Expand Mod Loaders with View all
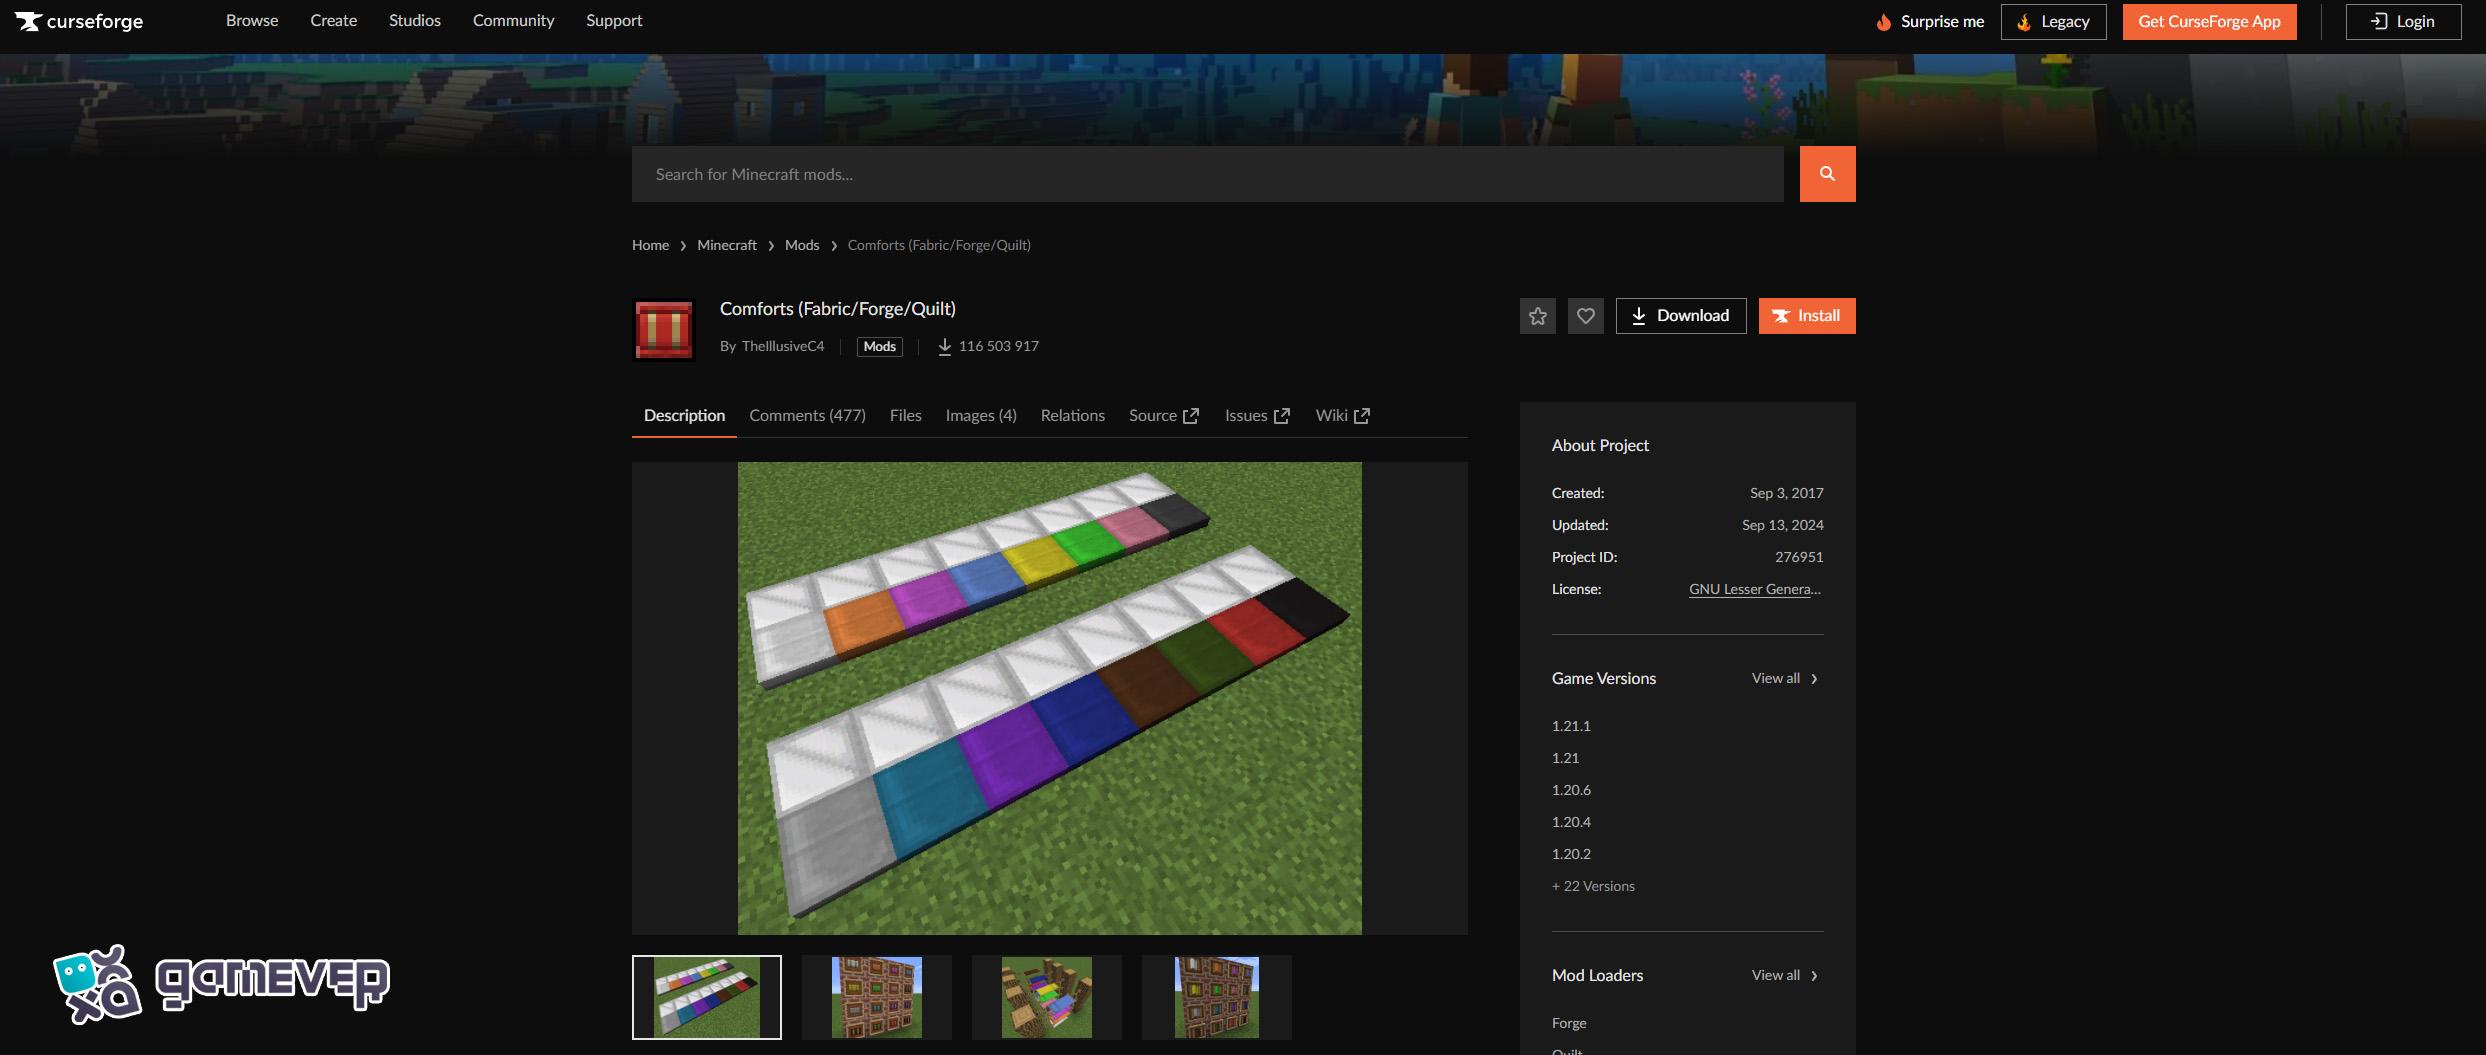 (1785, 975)
